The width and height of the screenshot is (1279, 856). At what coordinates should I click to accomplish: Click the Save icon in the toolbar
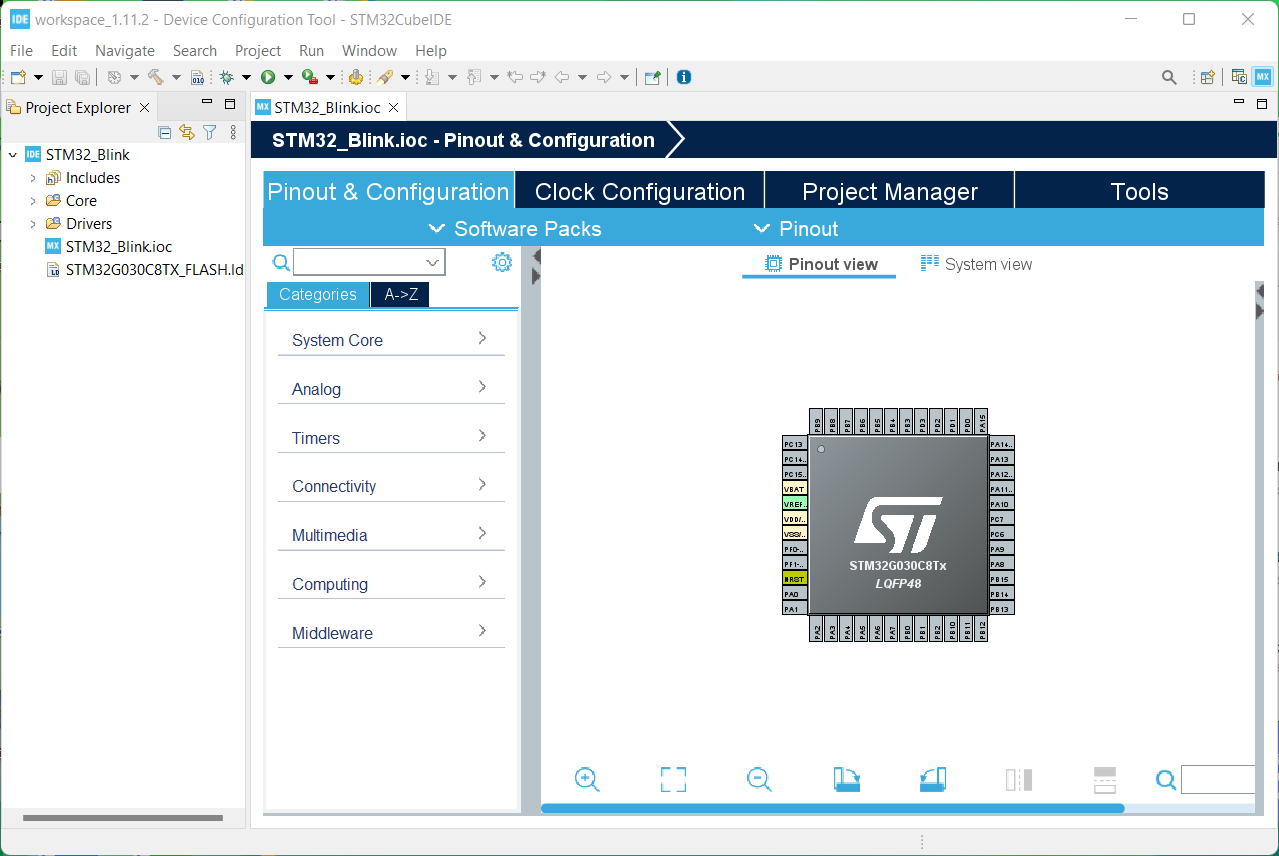59,77
